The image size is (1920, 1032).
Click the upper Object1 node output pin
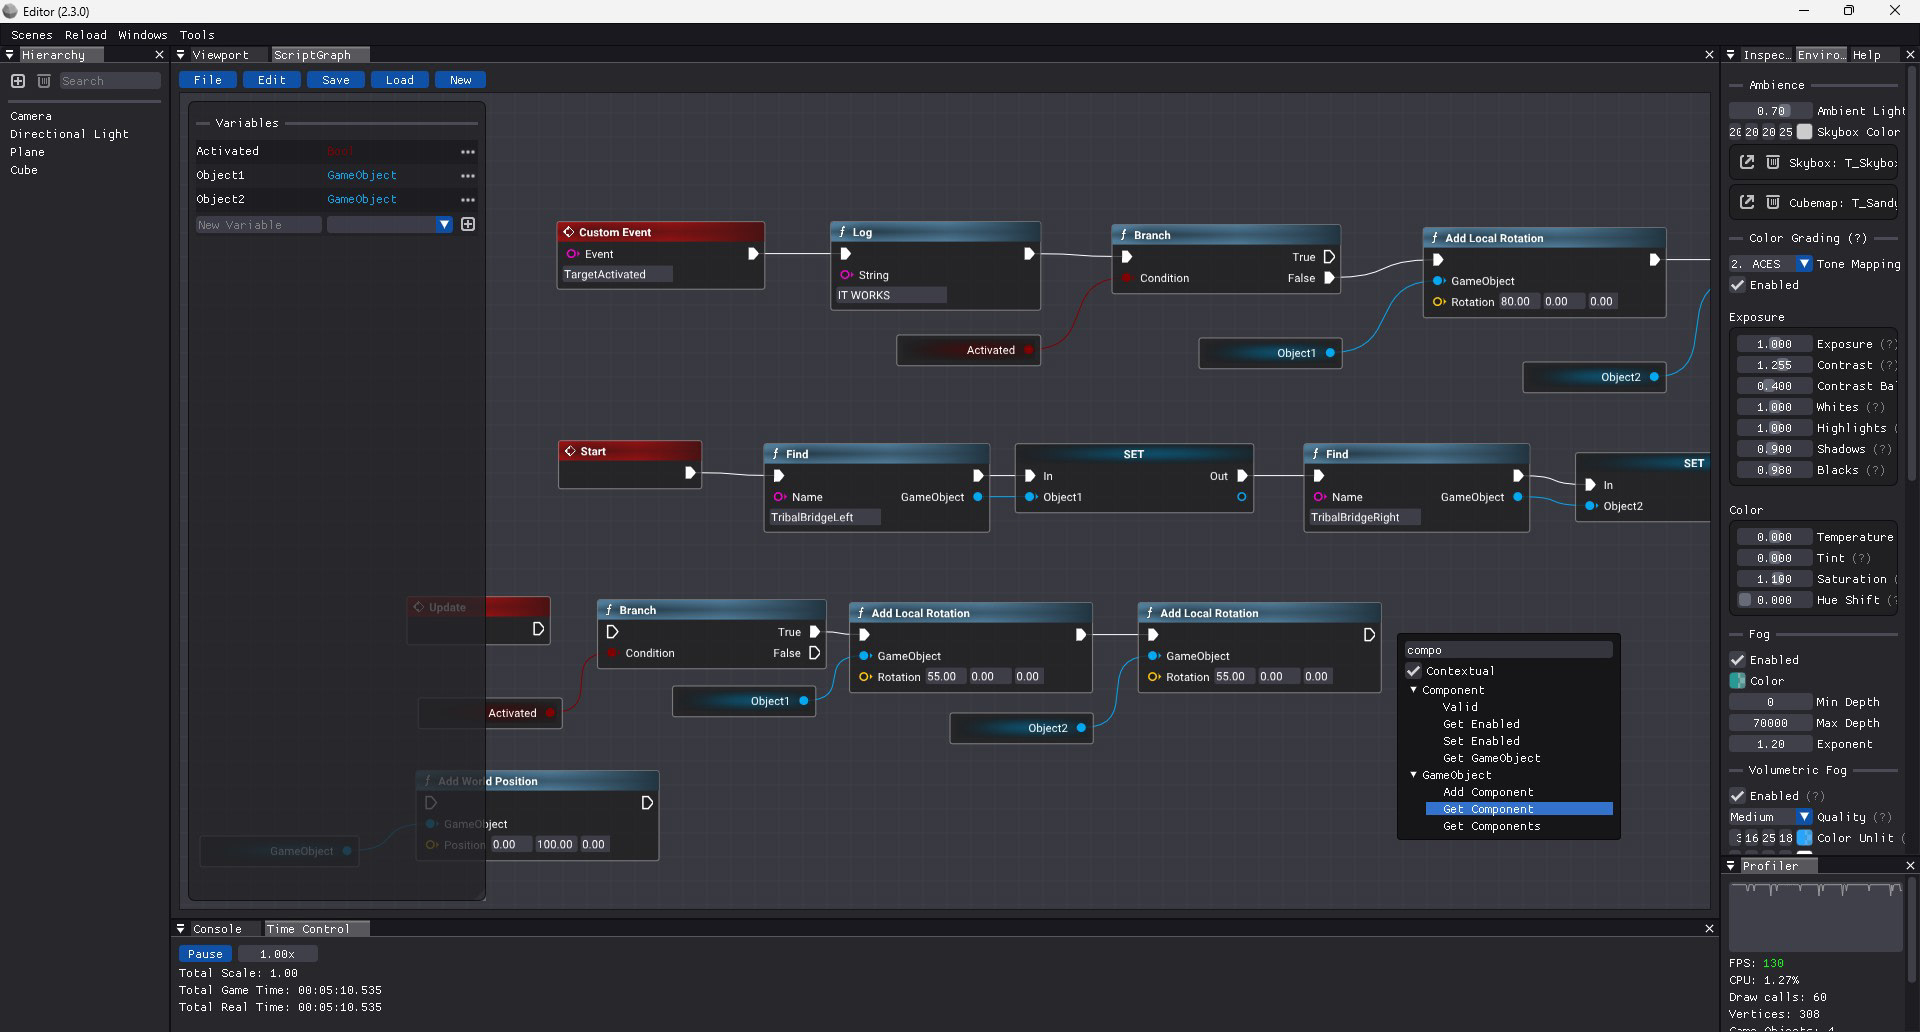[x=1330, y=353]
